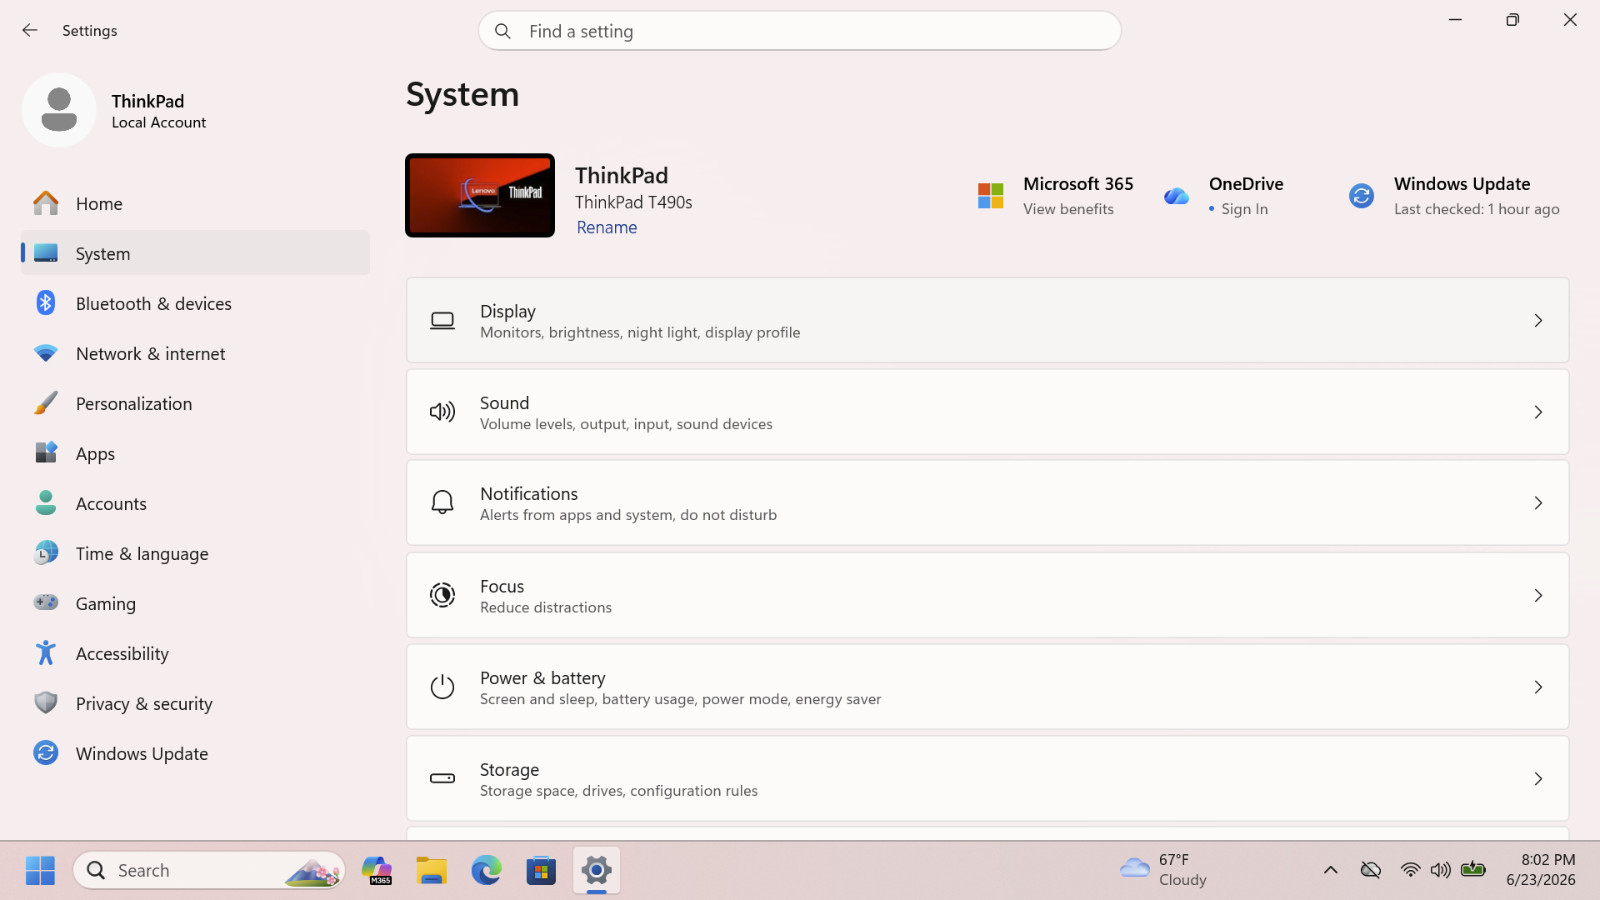Open the clock and date 8:02 PM
This screenshot has height=900, width=1600.
[x=1541, y=870]
